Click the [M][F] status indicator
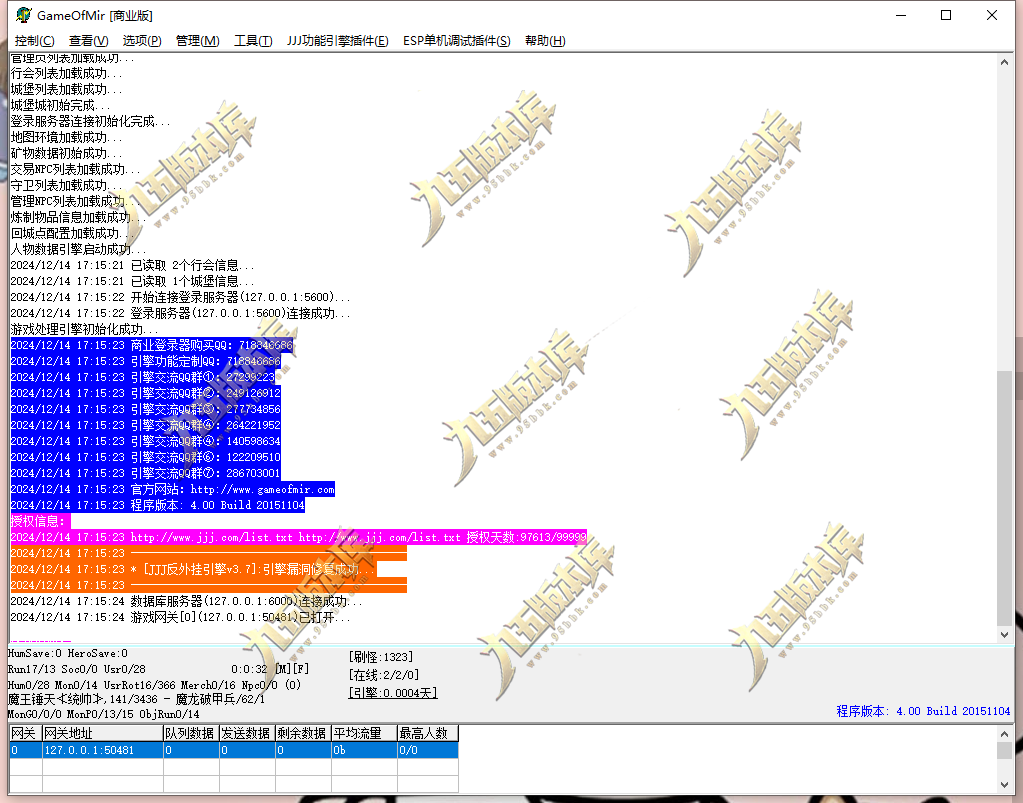The image size is (1023, 803). click(x=292, y=669)
